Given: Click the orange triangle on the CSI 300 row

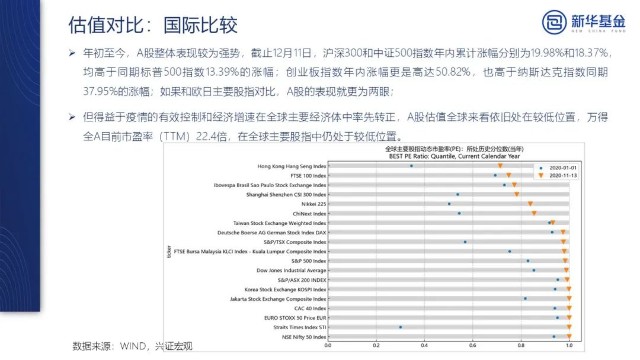Looking at the screenshot, I should pyautogui.click(x=517, y=195).
